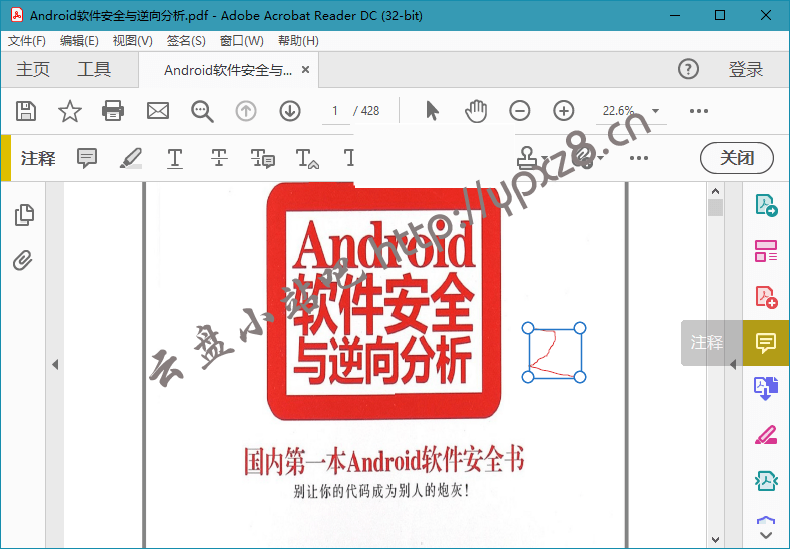The image size is (790, 549).
Task: Open 帮助(H) menu
Action: coord(298,41)
